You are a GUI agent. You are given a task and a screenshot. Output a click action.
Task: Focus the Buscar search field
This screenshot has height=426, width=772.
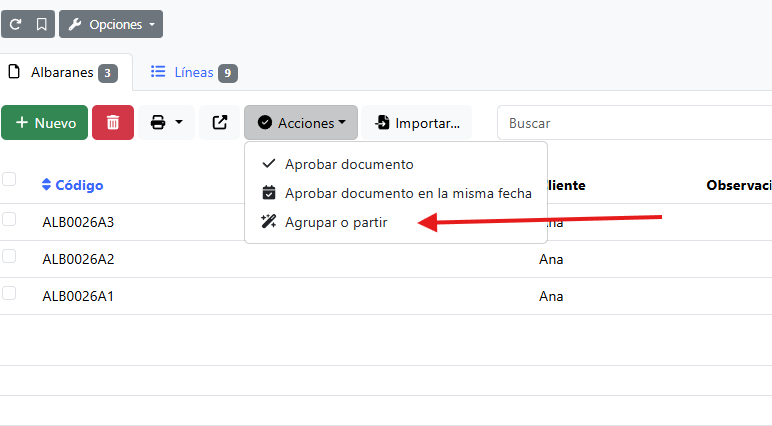click(635, 123)
